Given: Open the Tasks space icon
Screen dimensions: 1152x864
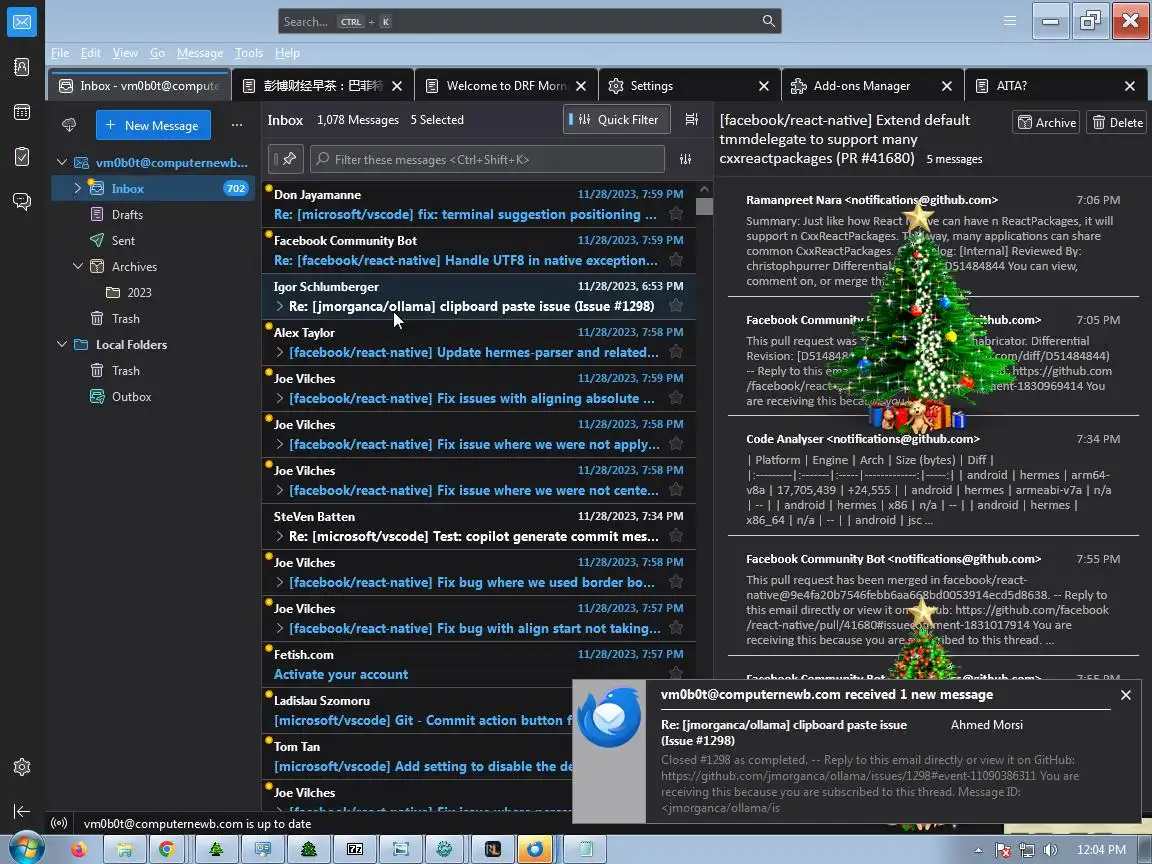Looking at the screenshot, I should (22, 156).
